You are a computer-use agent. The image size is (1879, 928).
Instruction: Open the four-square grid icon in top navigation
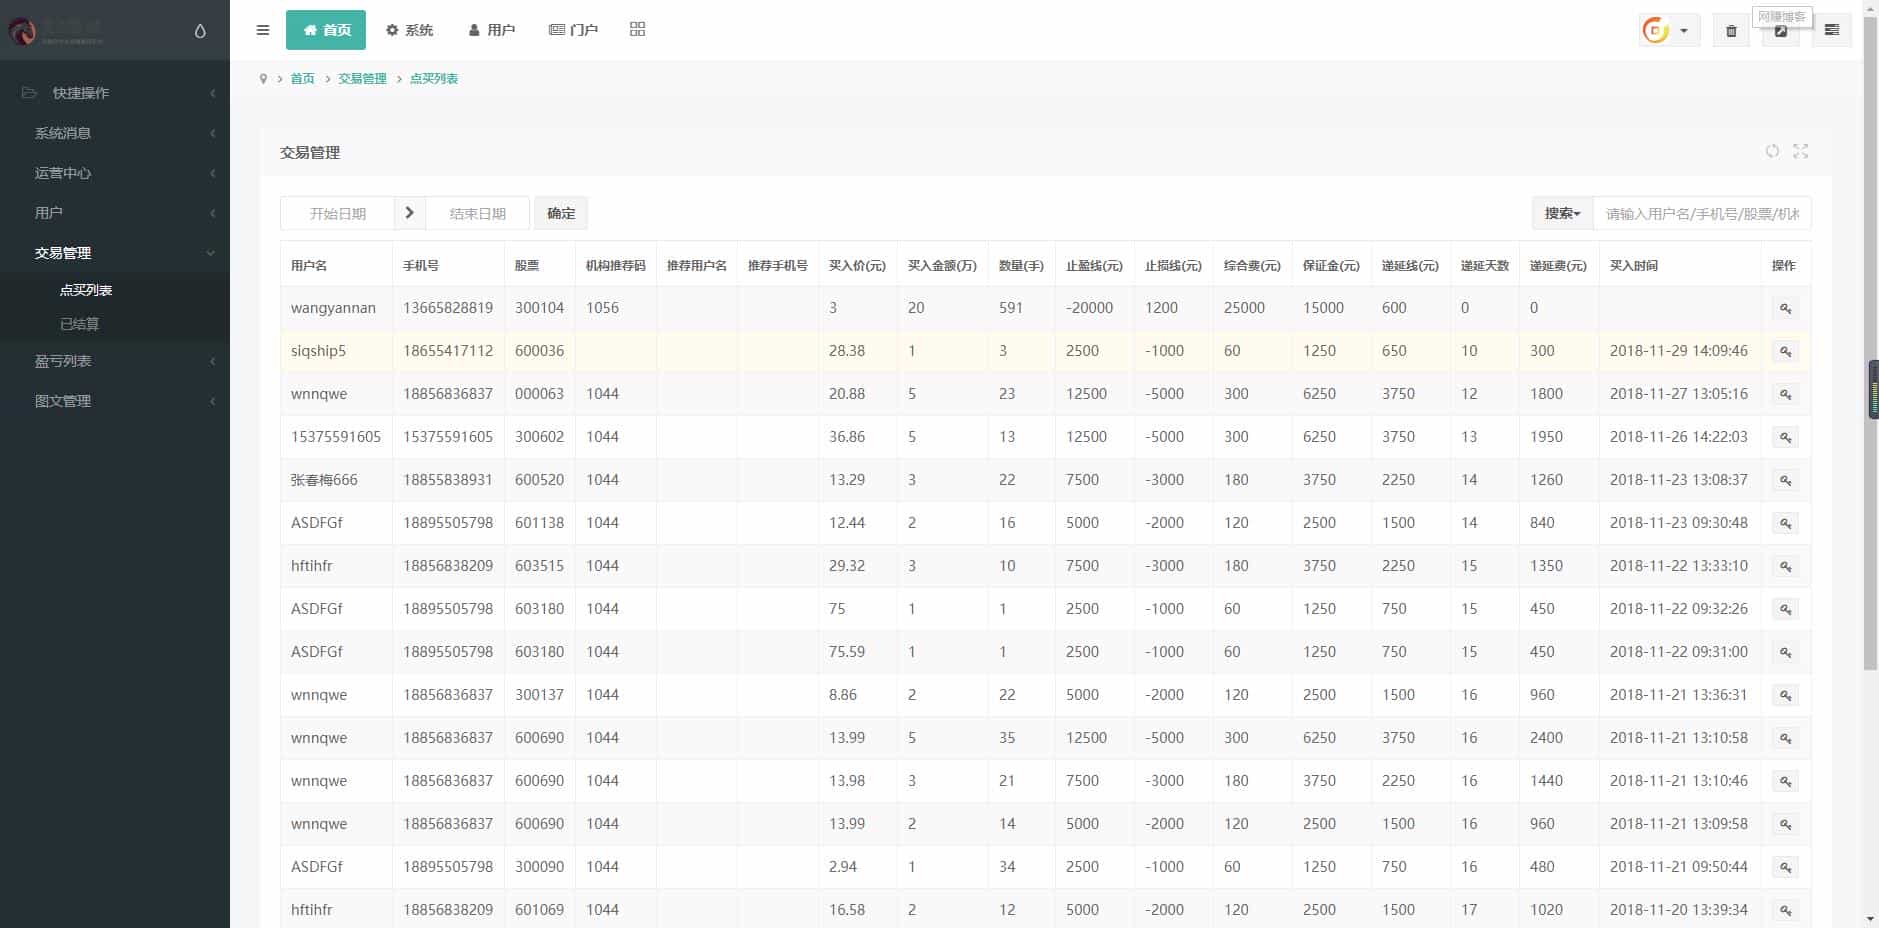637,30
